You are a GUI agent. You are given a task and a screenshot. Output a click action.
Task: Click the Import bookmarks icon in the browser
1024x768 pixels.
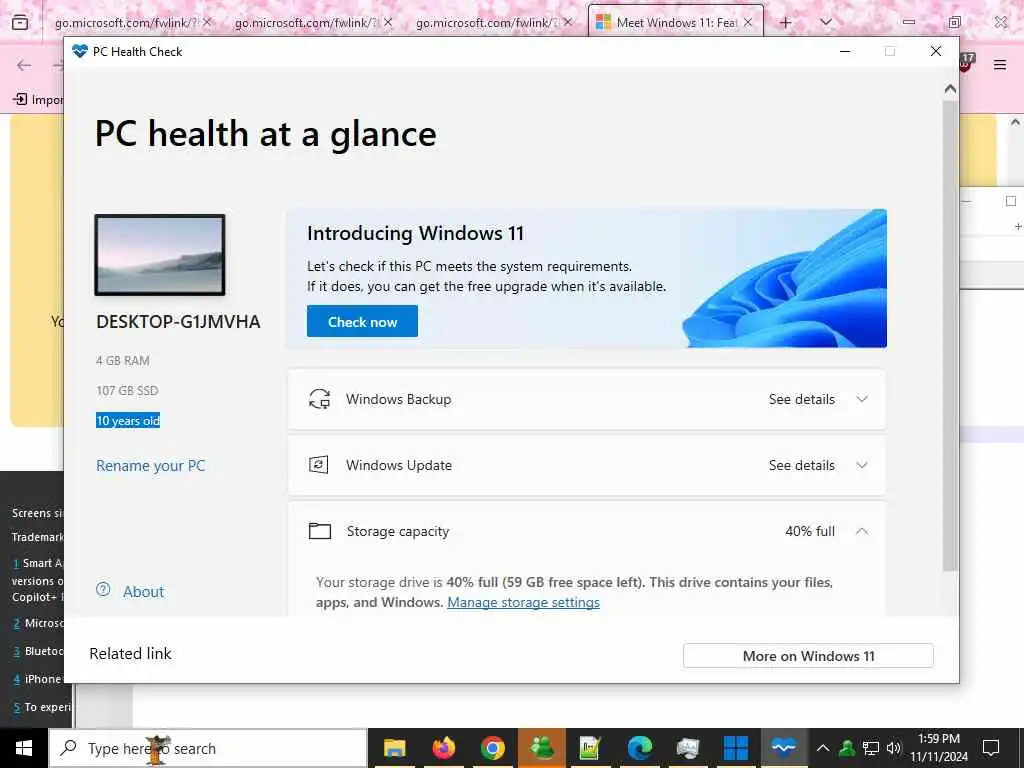(20, 99)
